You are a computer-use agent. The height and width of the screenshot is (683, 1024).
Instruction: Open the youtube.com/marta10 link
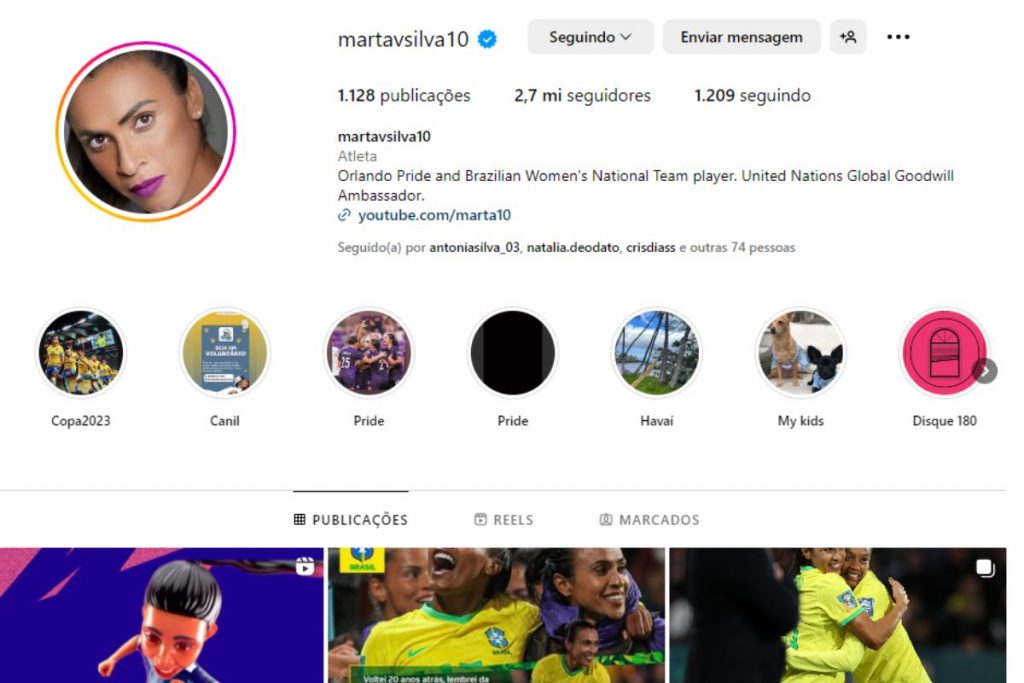pos(434,215)
